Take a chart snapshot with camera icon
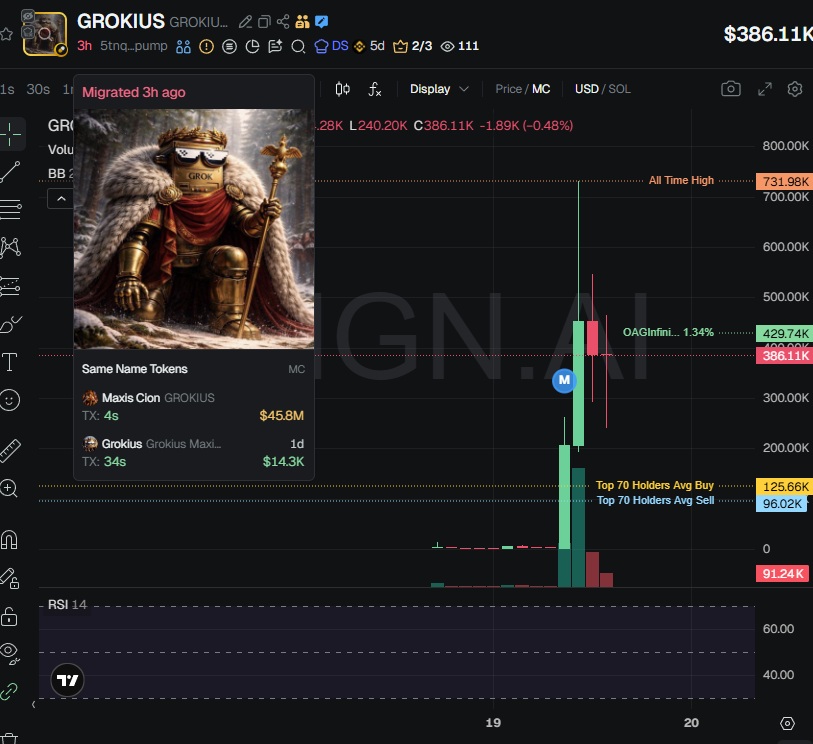This screenshot has width=813, height=744. (x=731, y=89)
